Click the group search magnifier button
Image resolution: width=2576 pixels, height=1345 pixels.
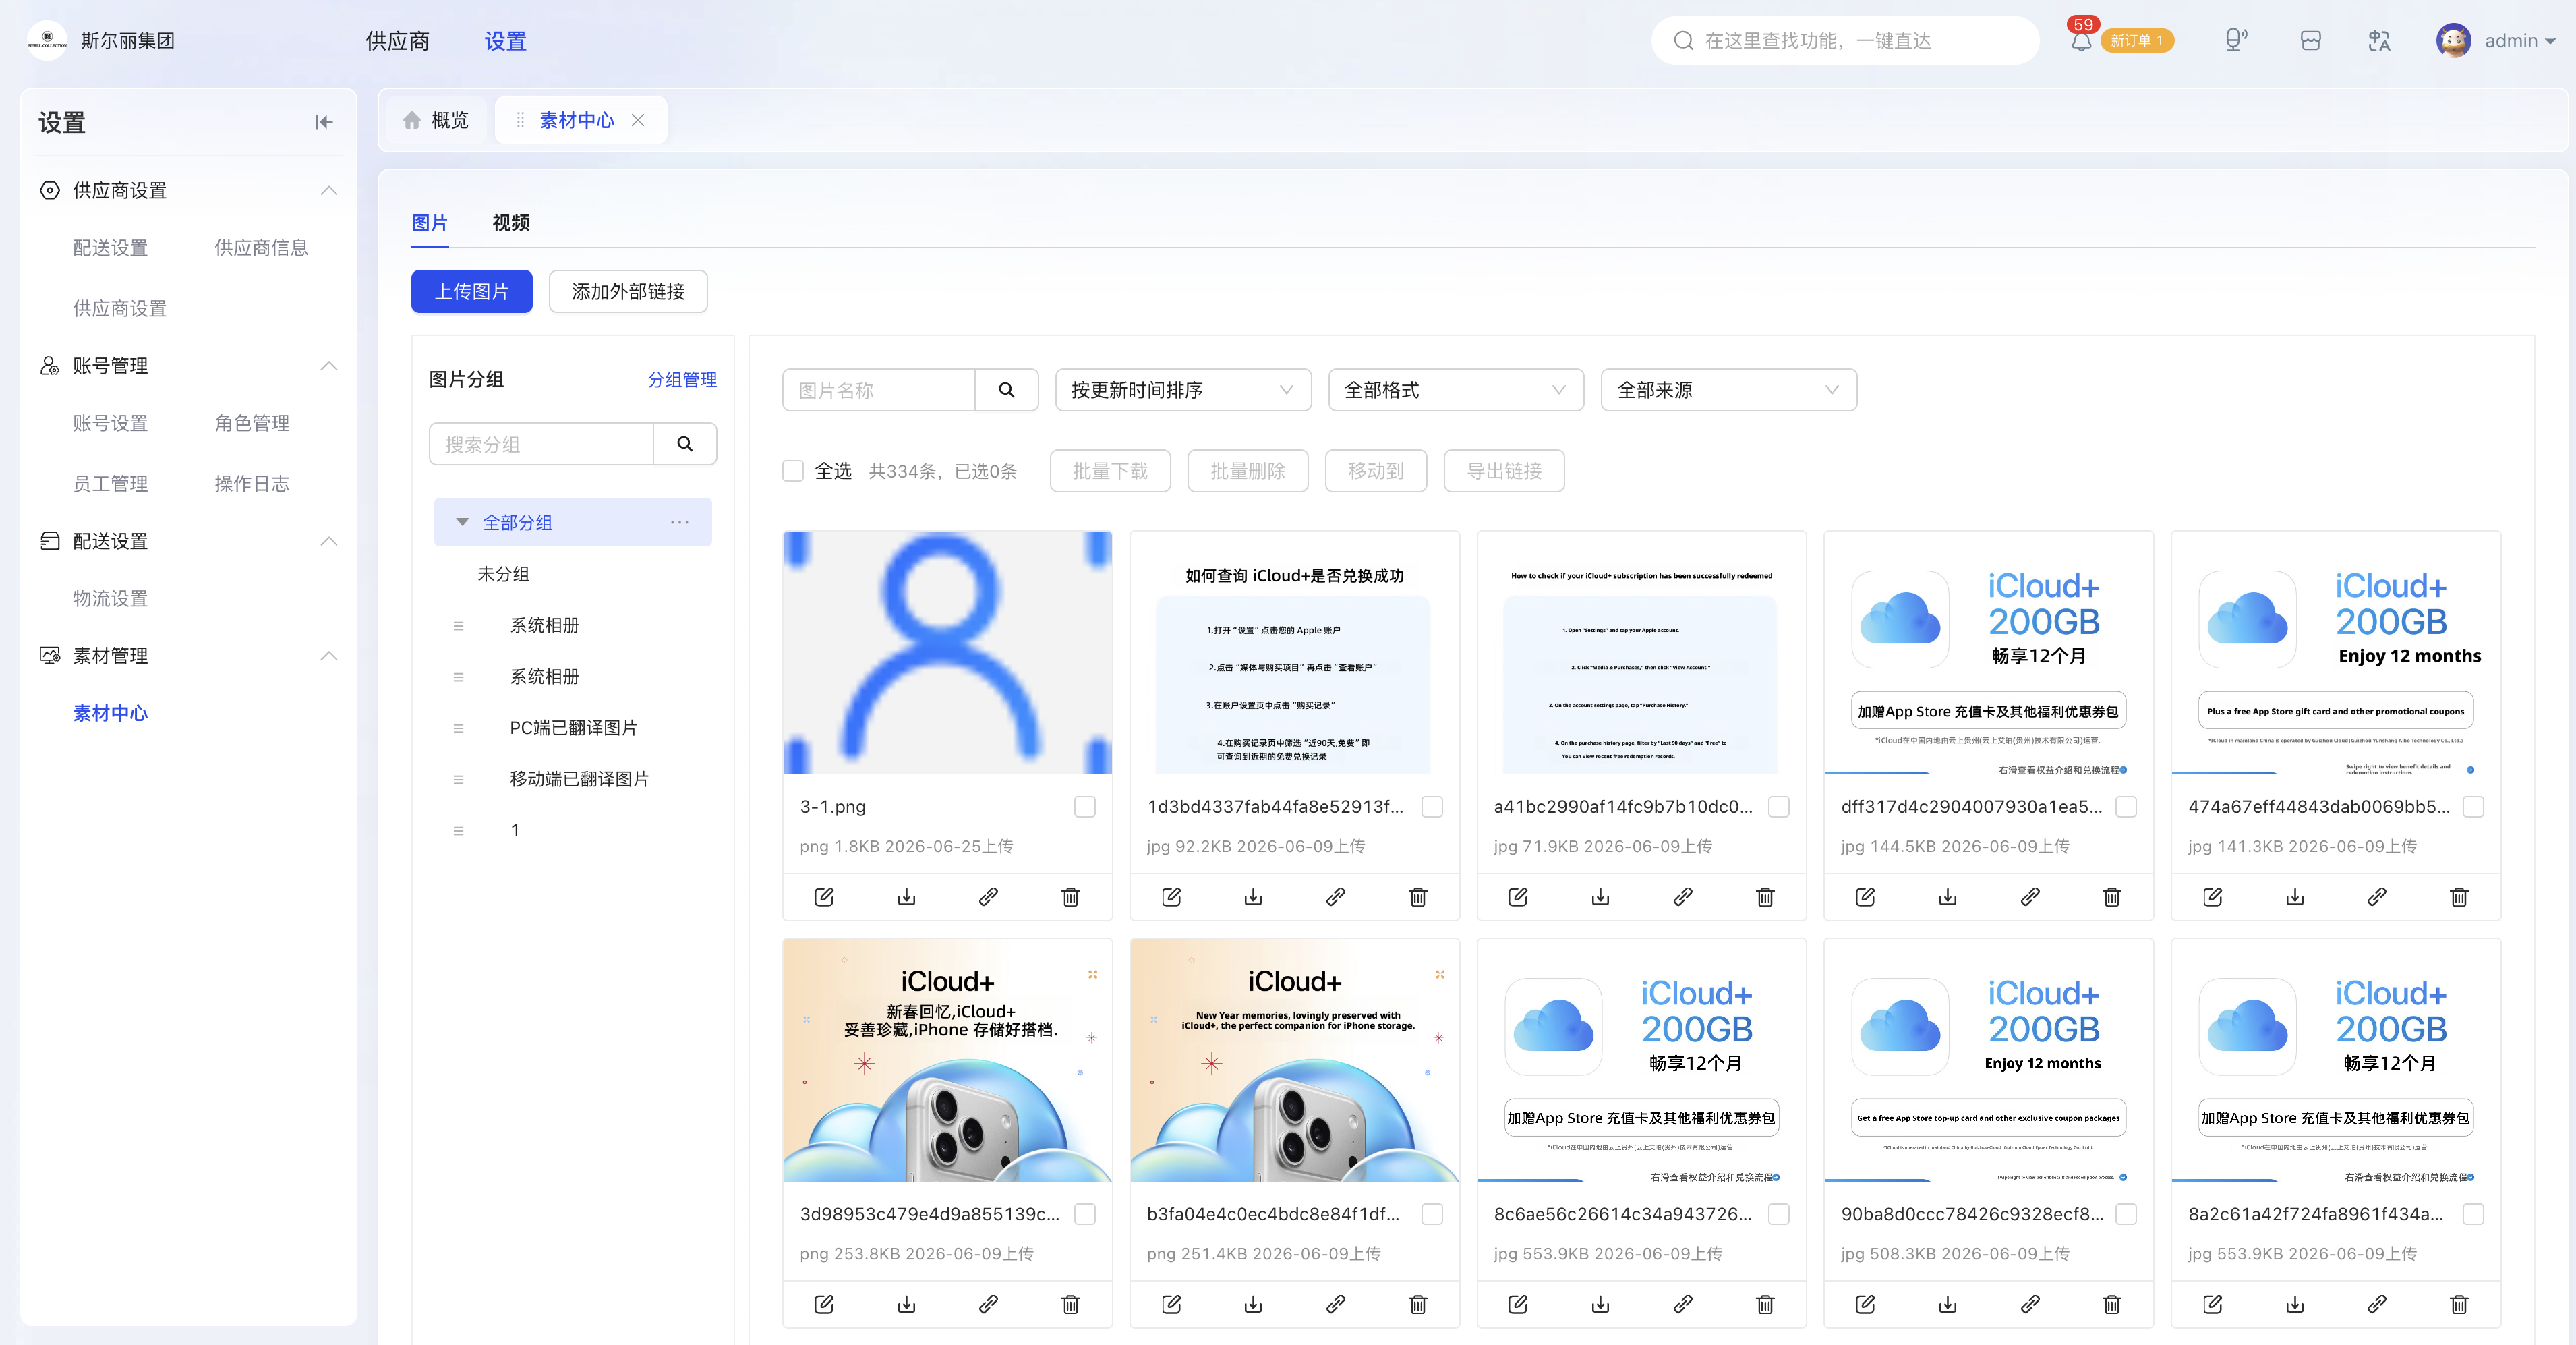685,444
